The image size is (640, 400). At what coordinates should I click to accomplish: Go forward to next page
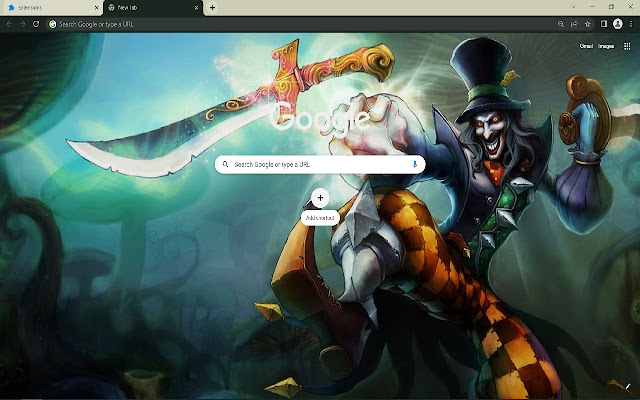tap(22, 24)
